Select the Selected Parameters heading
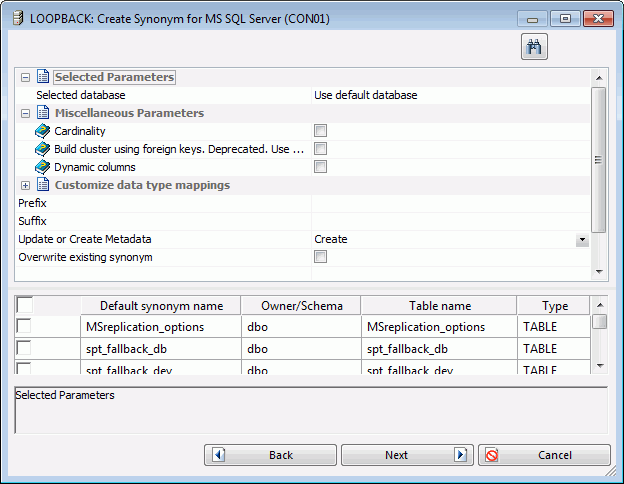Screen dimensions: 624x484 pyautogui.click(x=114, y=77)
